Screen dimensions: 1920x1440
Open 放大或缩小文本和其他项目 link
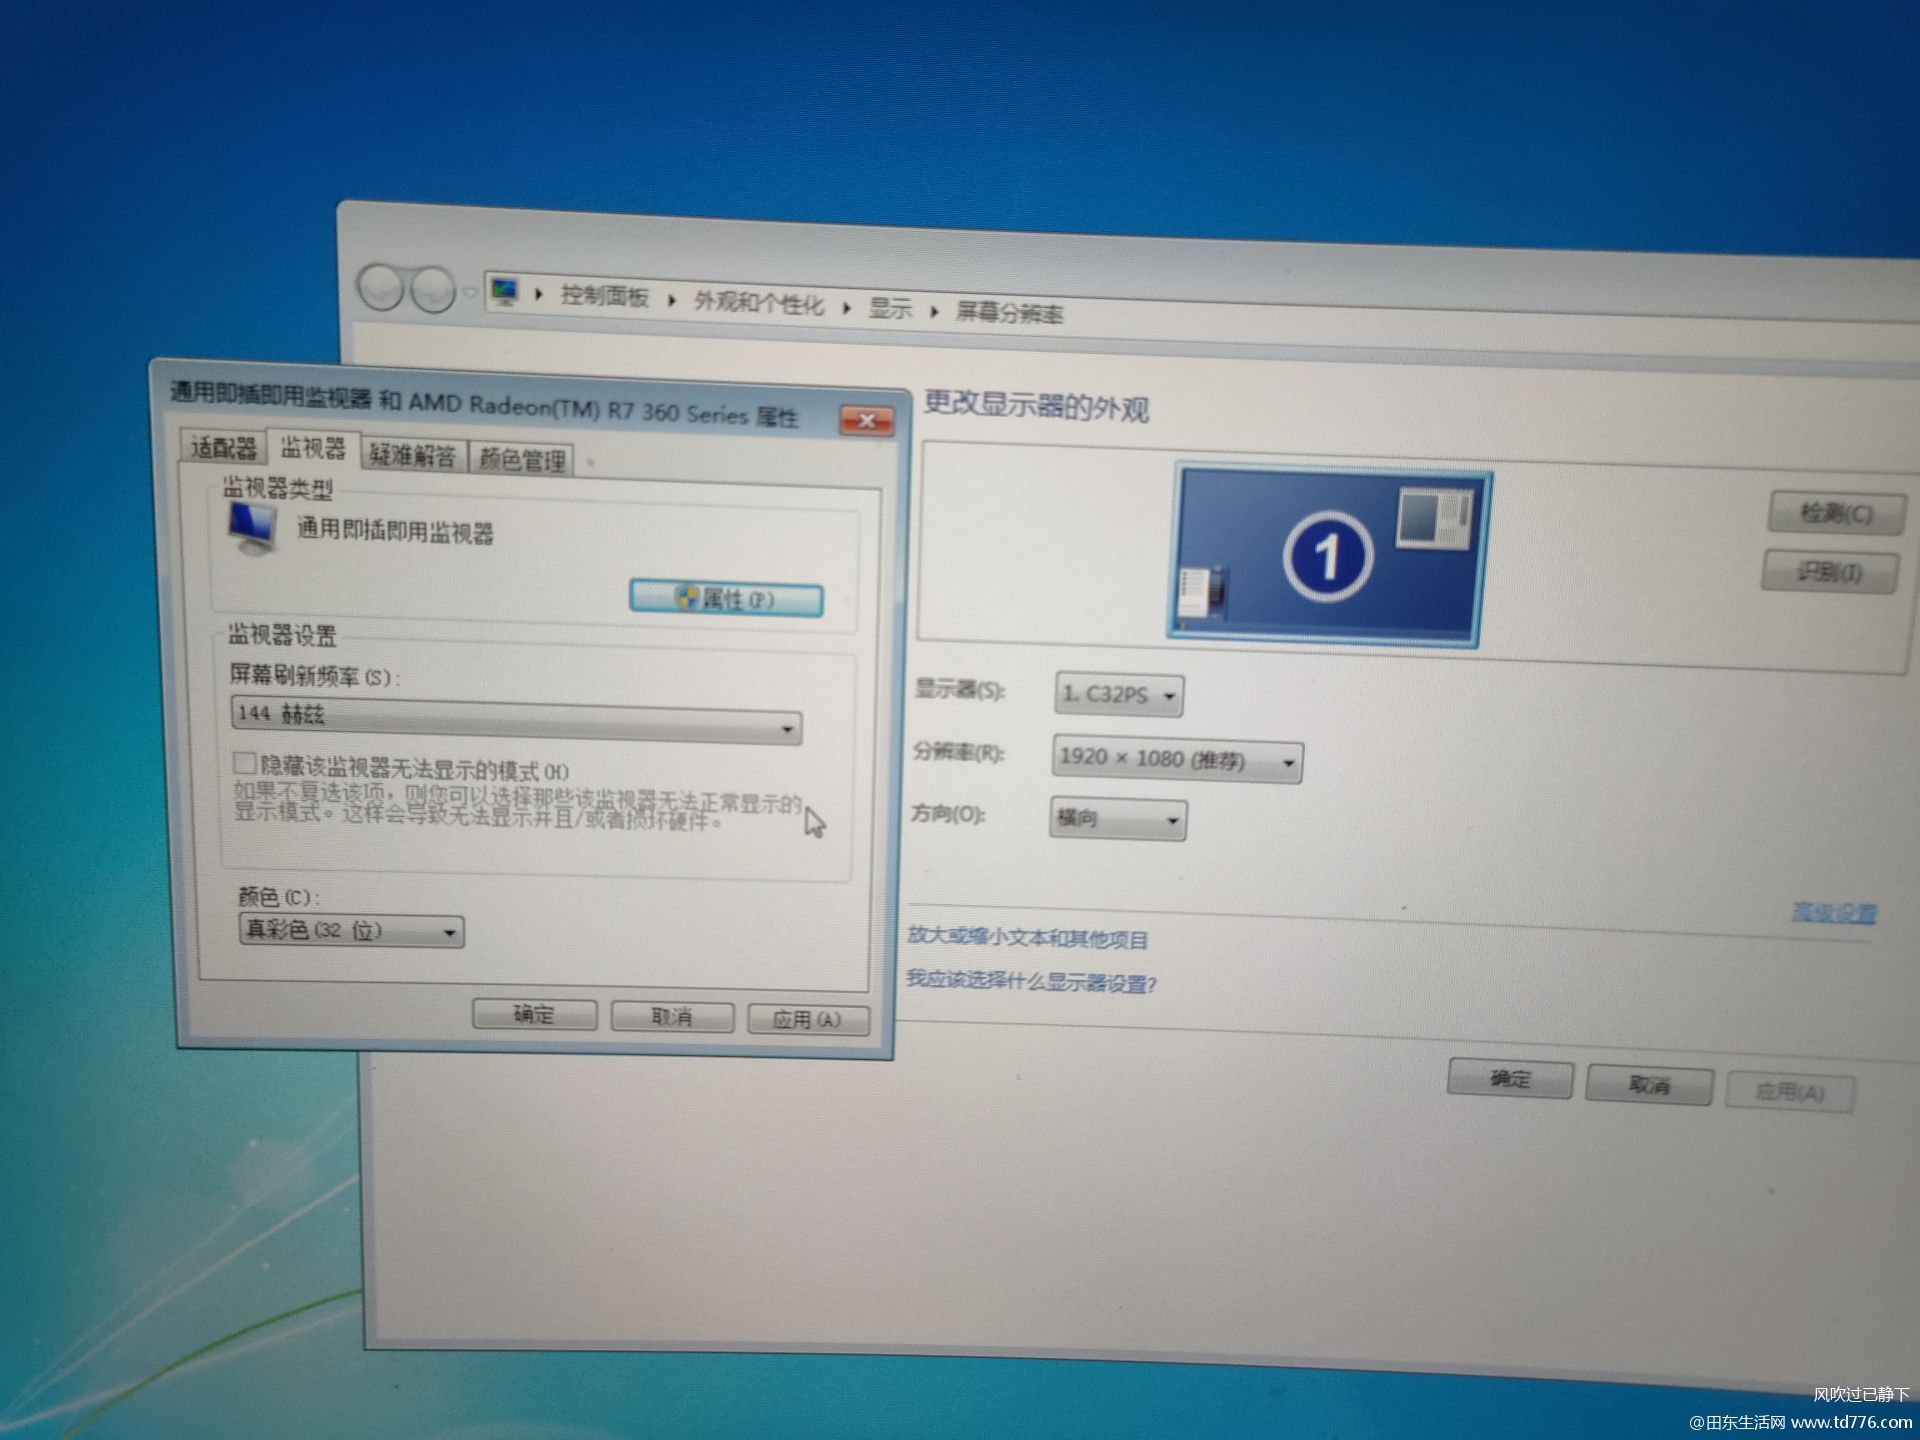[1028, 938]
